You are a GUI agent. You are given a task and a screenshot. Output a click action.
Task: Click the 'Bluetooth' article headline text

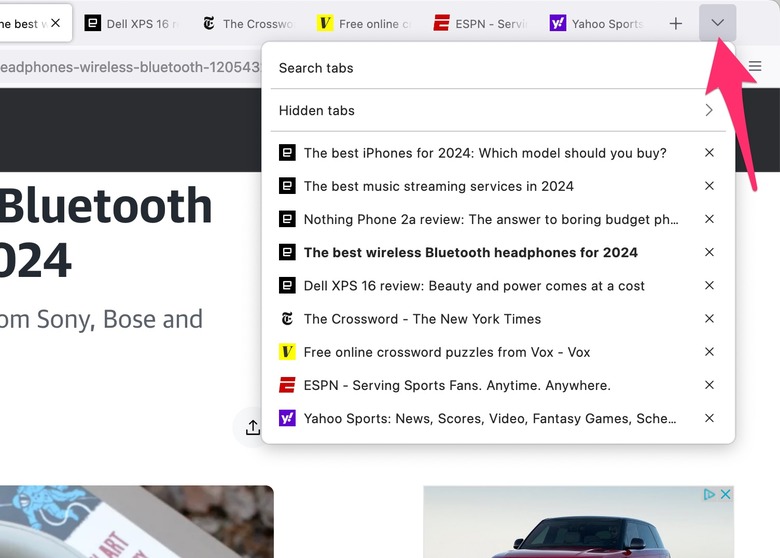coord(106,205)
